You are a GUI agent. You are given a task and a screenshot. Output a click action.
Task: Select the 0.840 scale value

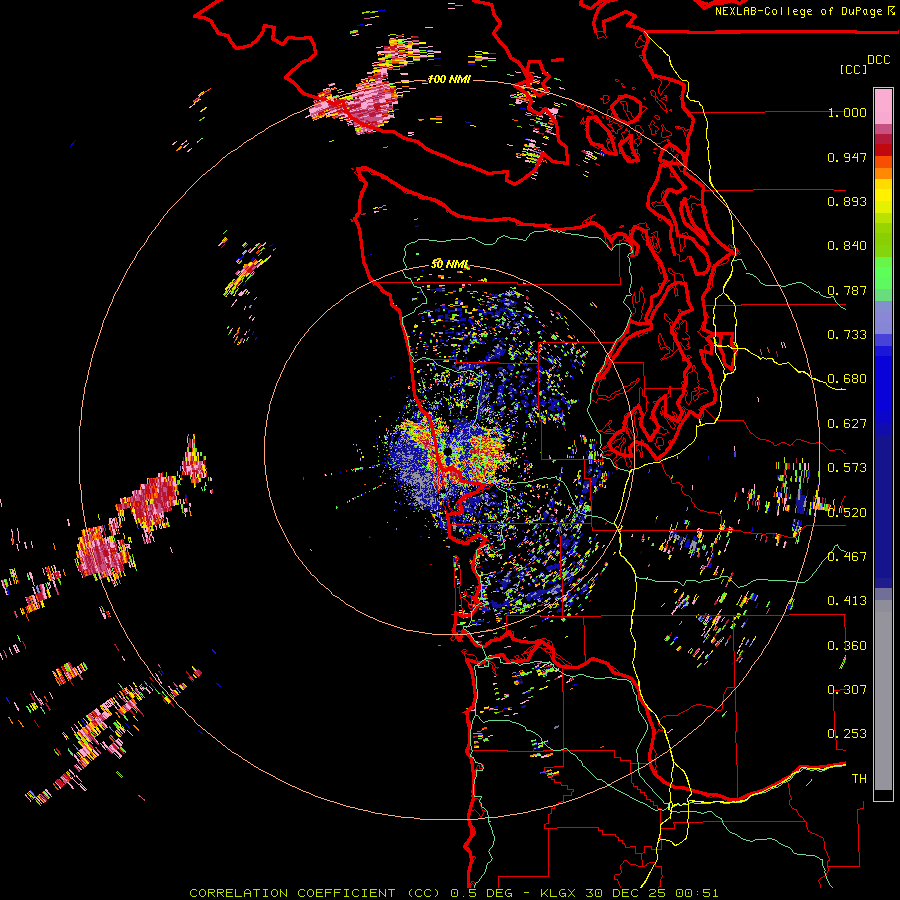click(847, 246)
